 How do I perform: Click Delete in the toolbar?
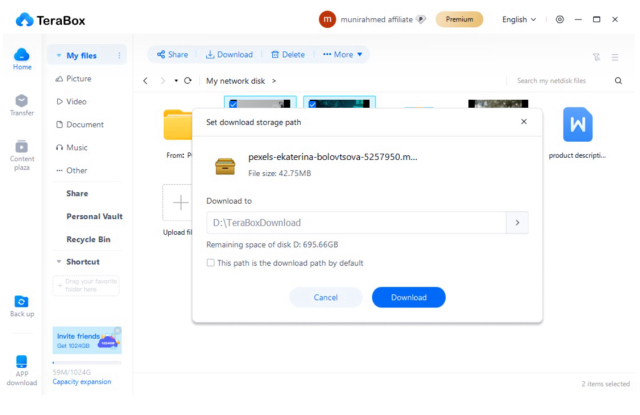(288, 54)
